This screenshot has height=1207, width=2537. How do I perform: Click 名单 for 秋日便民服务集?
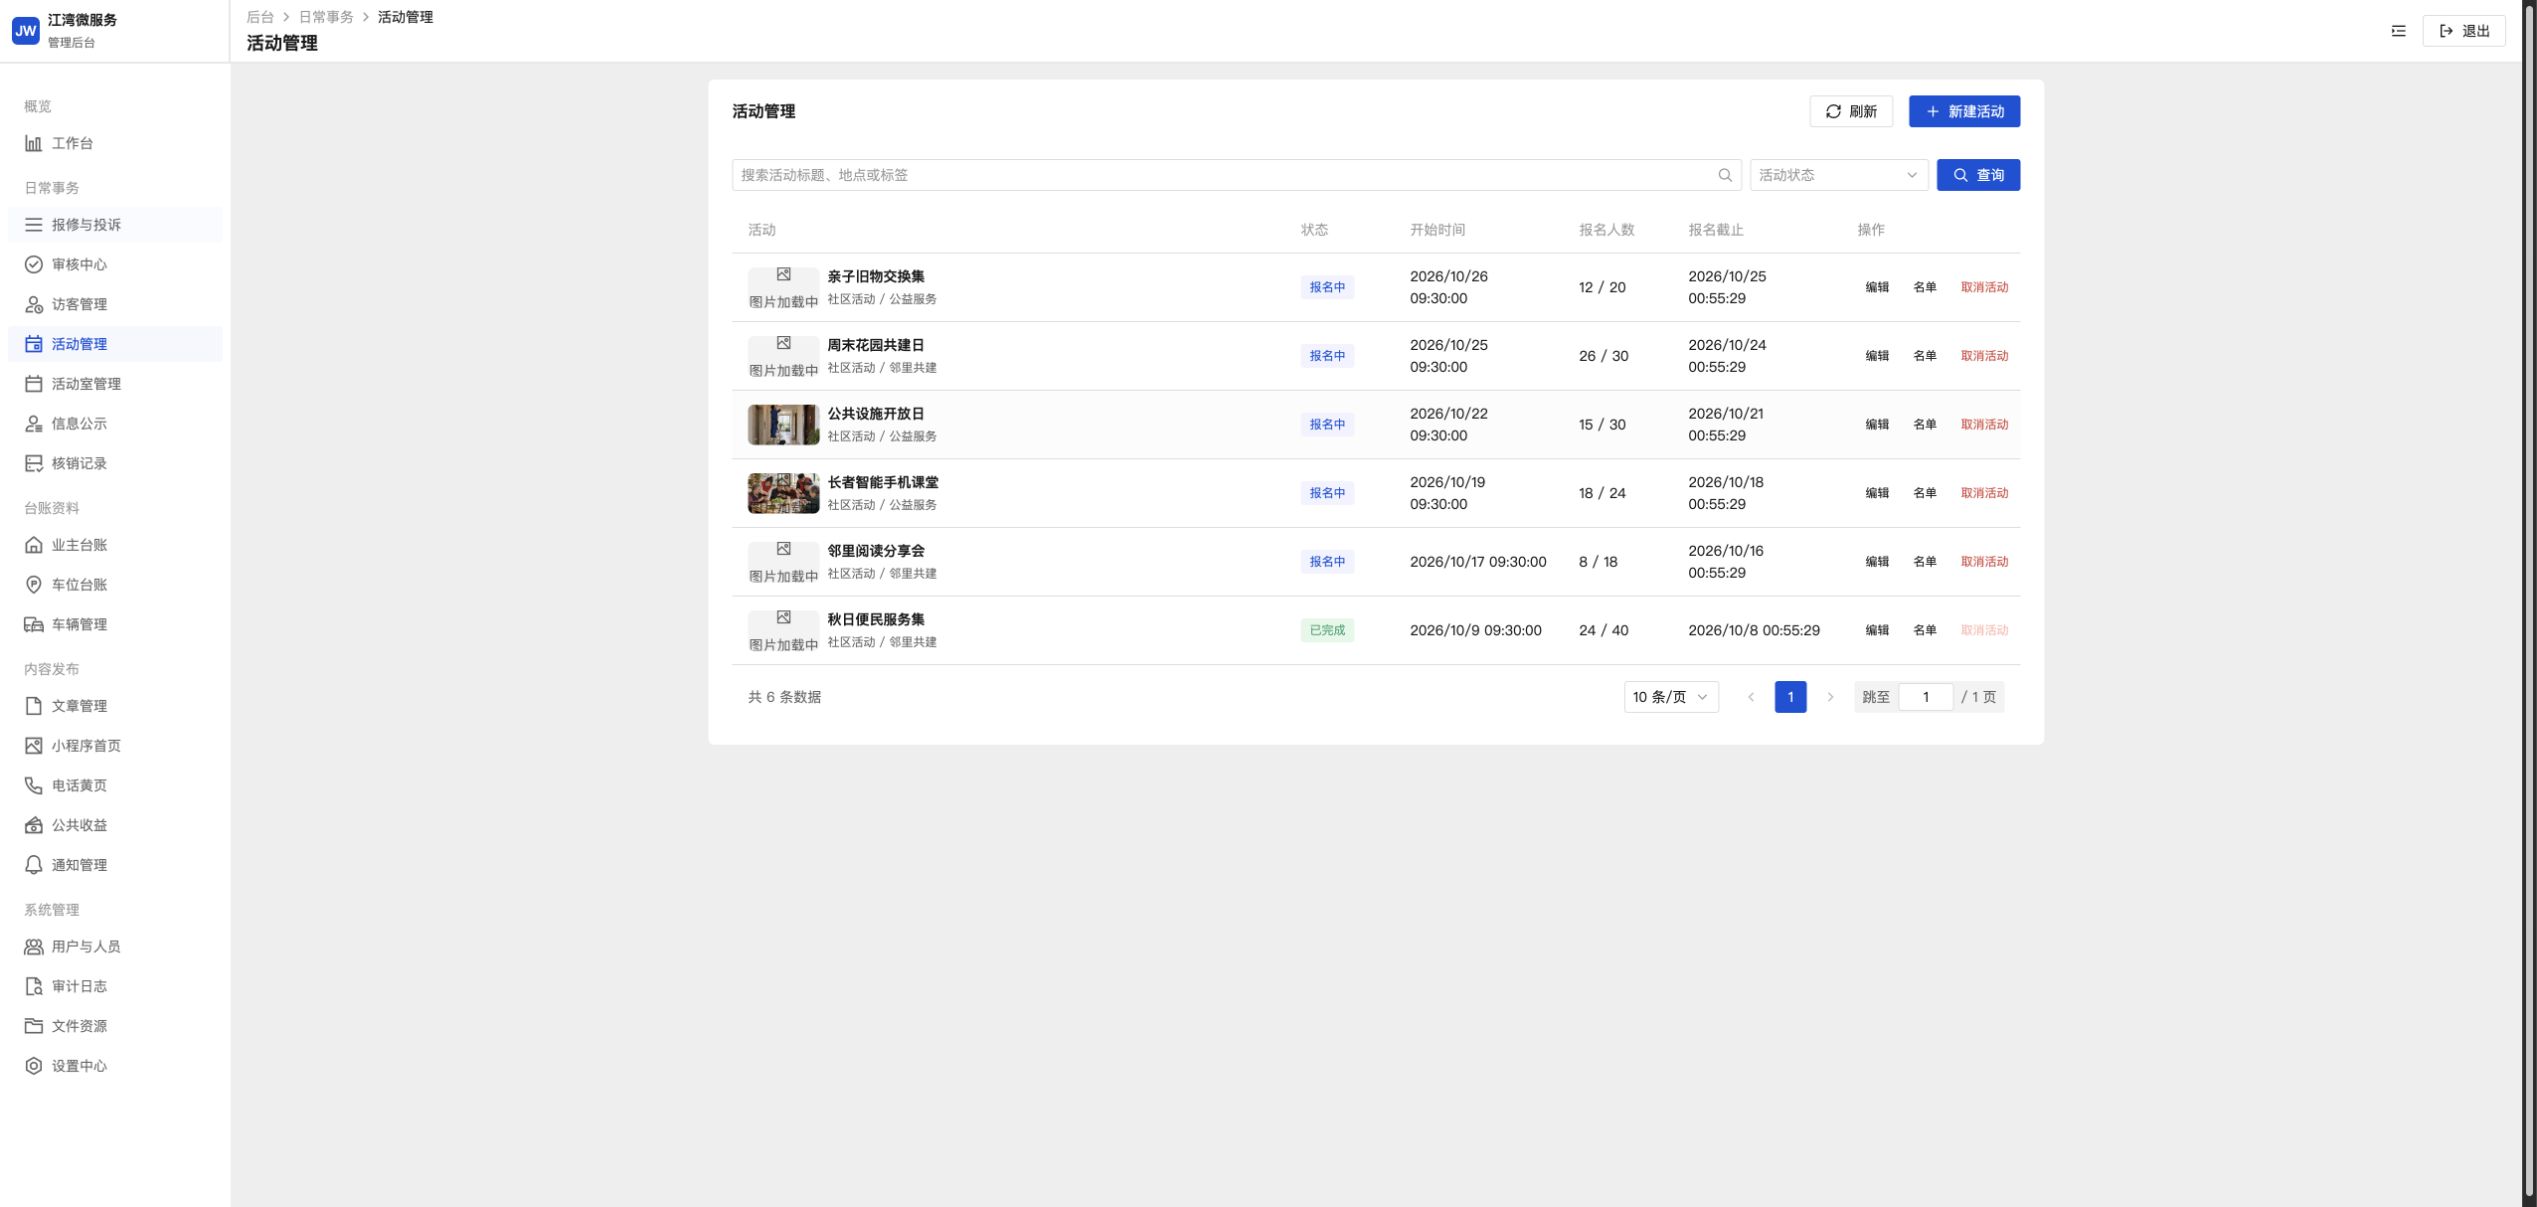click(1925, 631)
